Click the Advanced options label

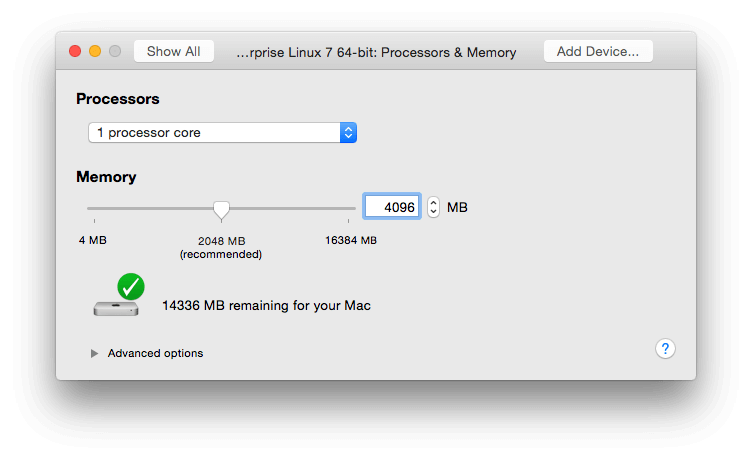point(155,353)
